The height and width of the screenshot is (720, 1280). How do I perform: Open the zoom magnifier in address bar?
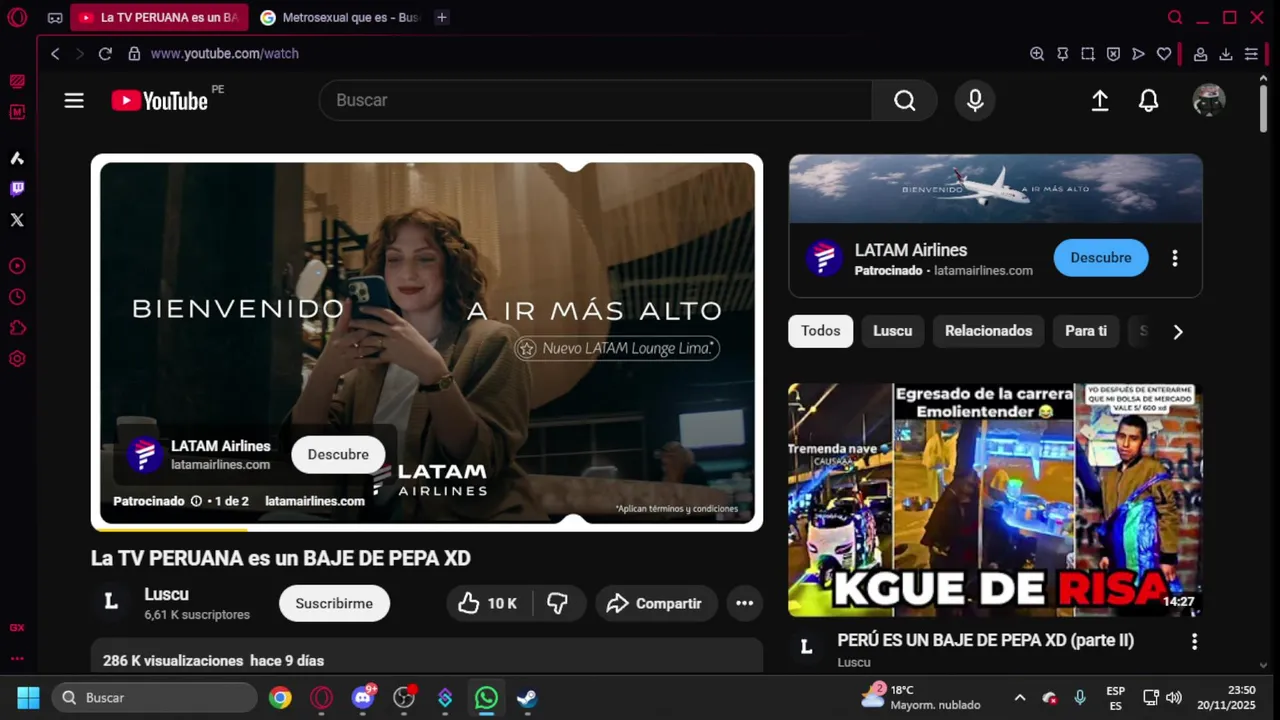tap(1037, 54)
